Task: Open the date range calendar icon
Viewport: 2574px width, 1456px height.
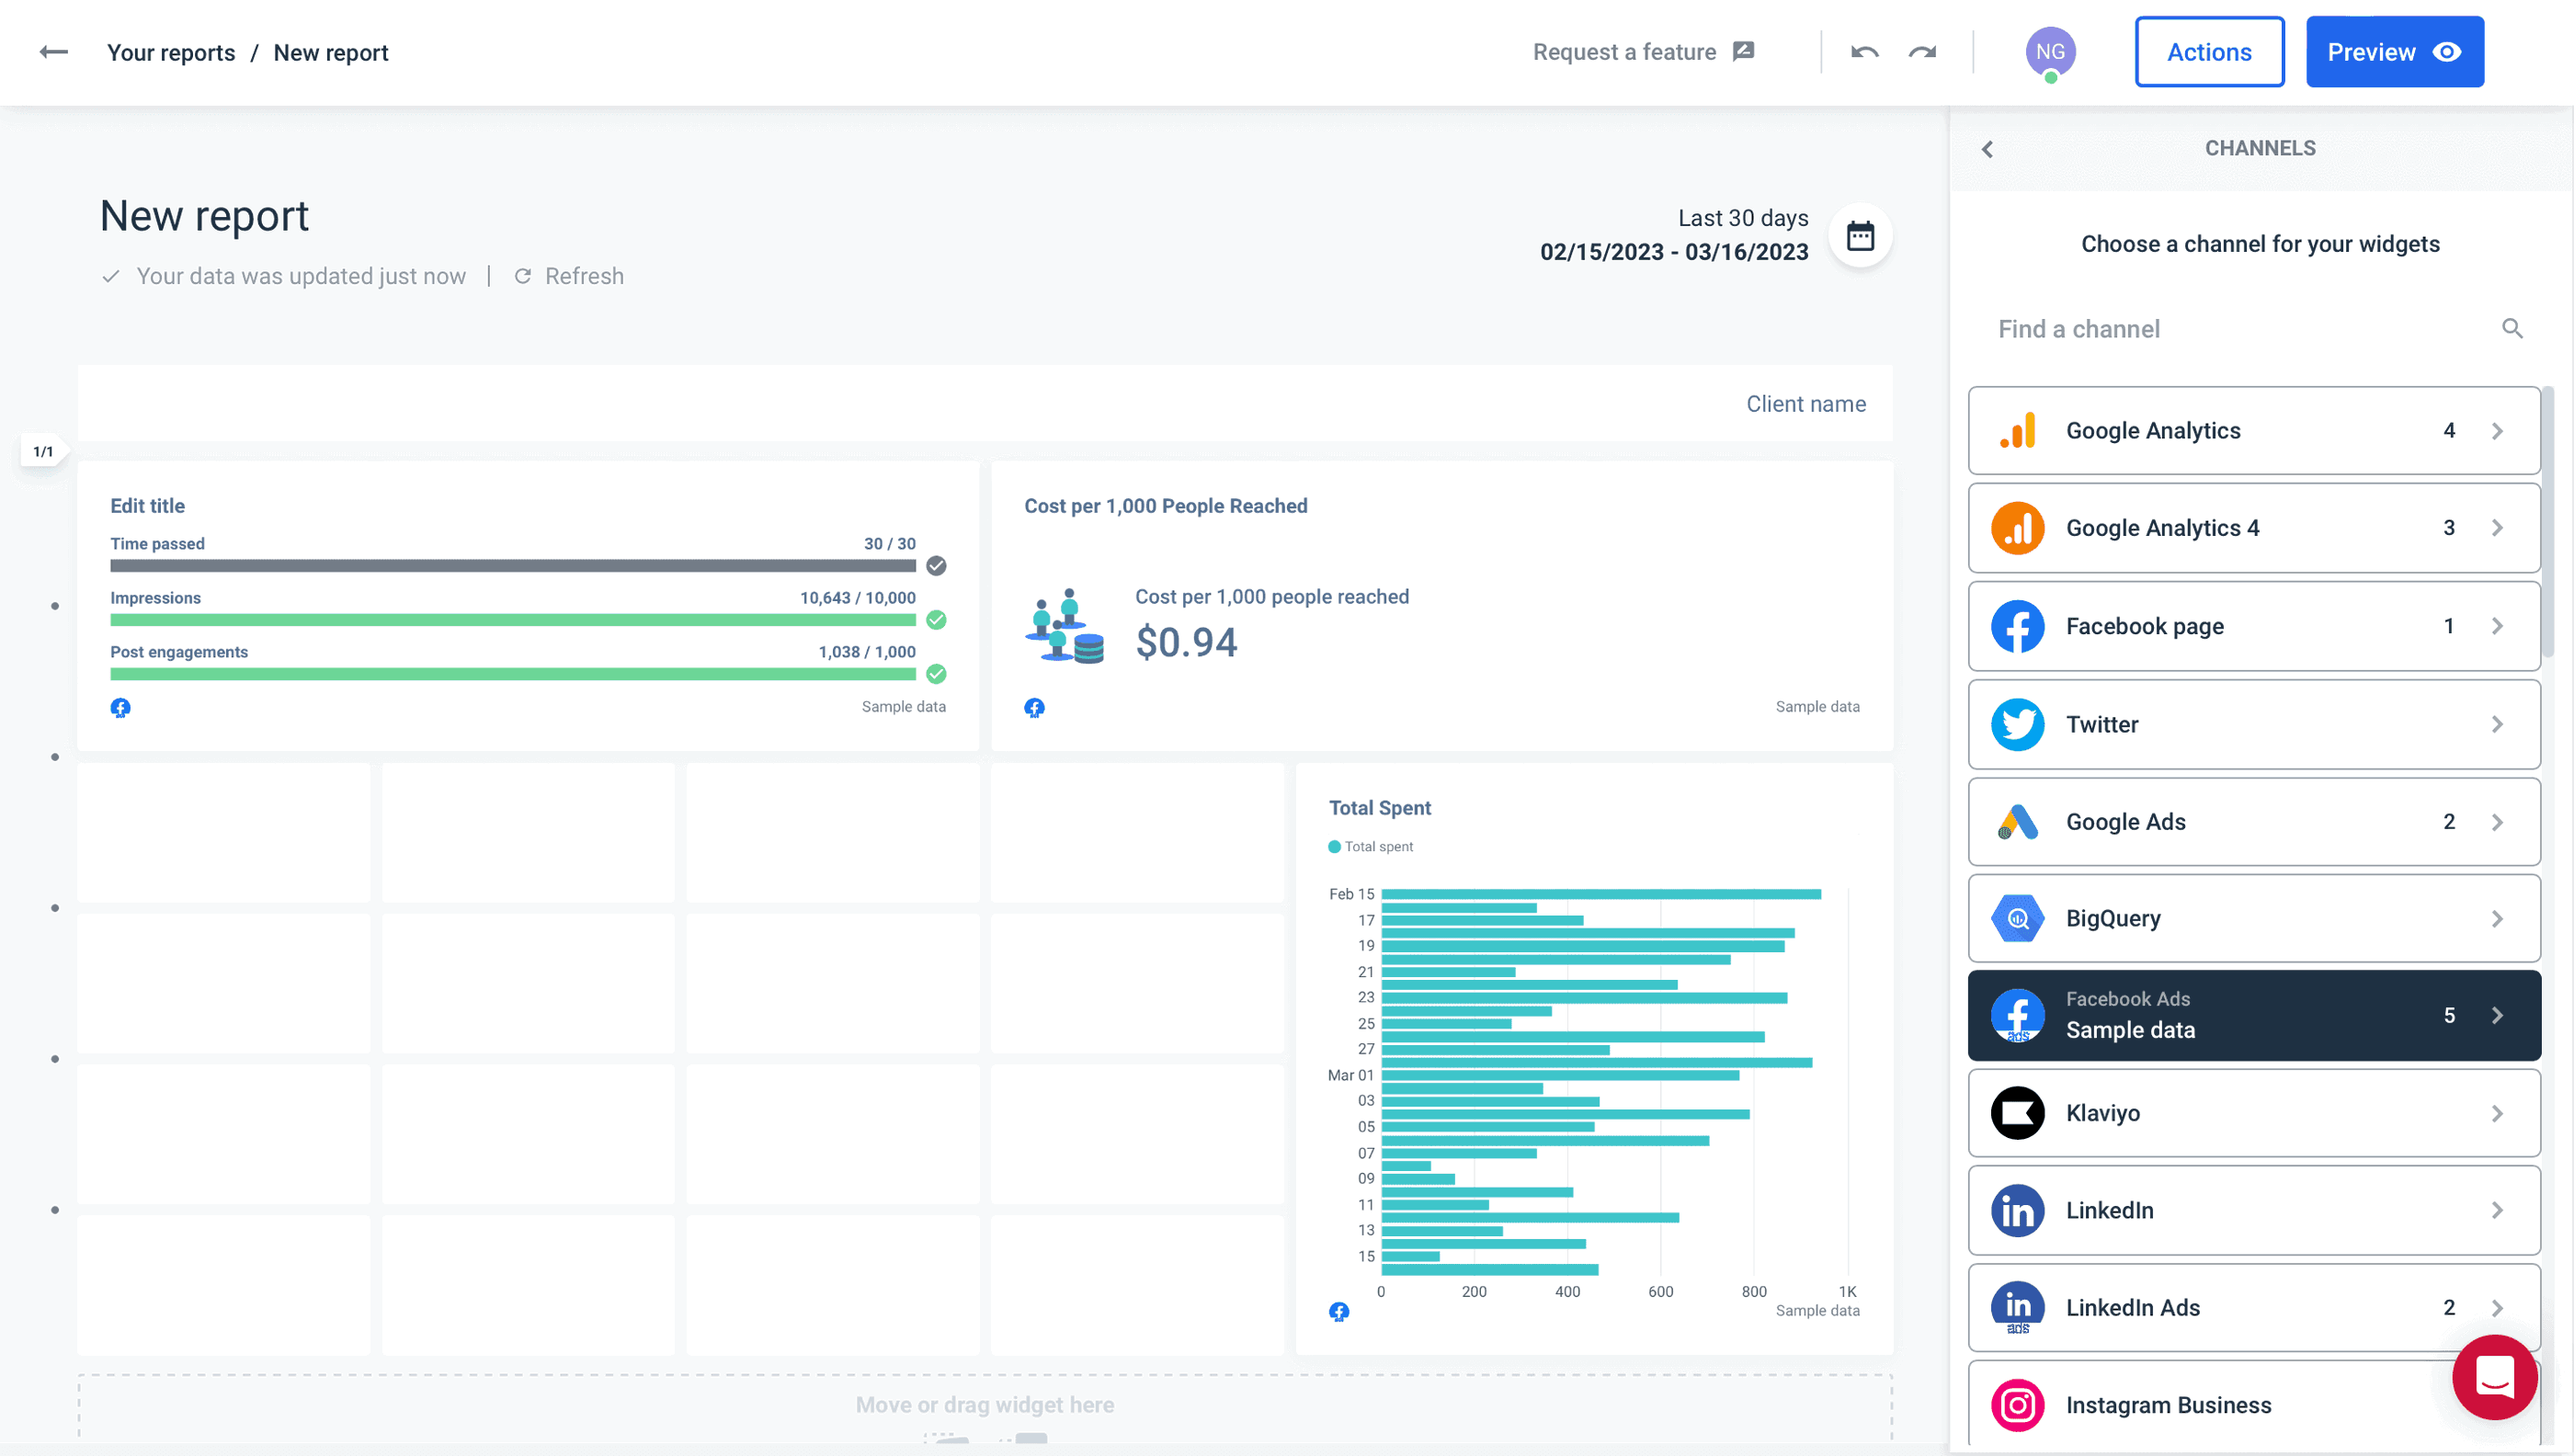Action: (x=1860, y=234)
